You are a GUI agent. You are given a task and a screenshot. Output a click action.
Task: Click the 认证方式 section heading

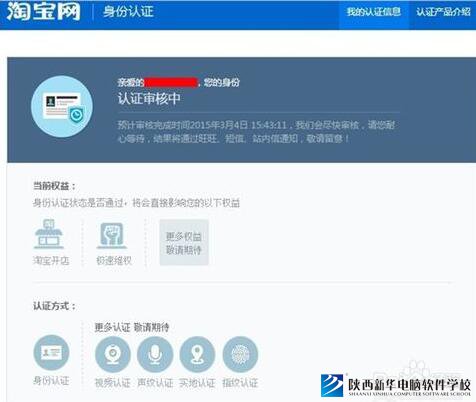pyautogui.click(x=54, y=306)
